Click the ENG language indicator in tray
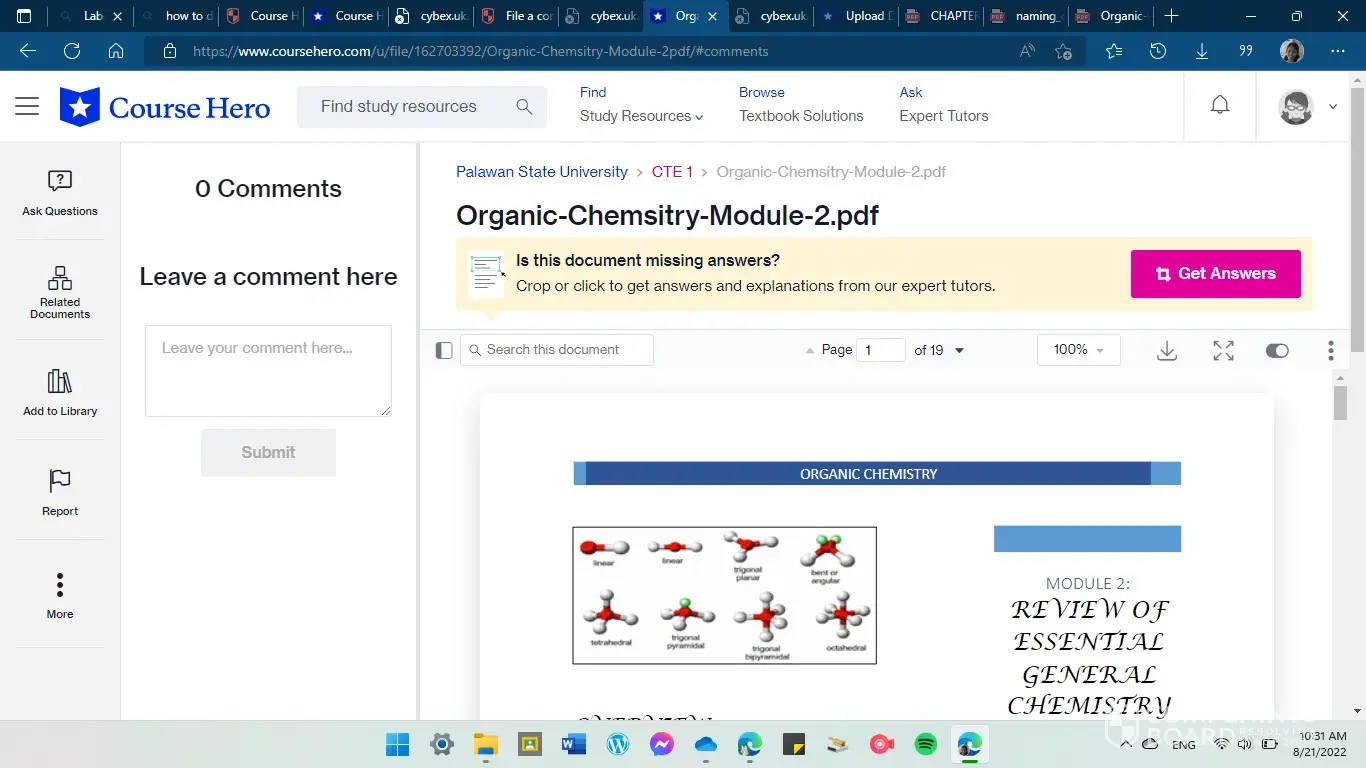The width and height of the screenshot is (1366, 768). tap(1184, 745)
